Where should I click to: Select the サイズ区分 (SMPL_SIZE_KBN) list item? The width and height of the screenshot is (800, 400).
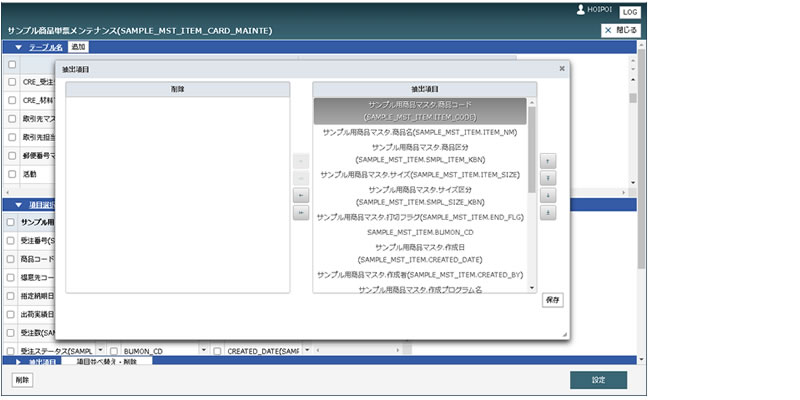(420, 195)
